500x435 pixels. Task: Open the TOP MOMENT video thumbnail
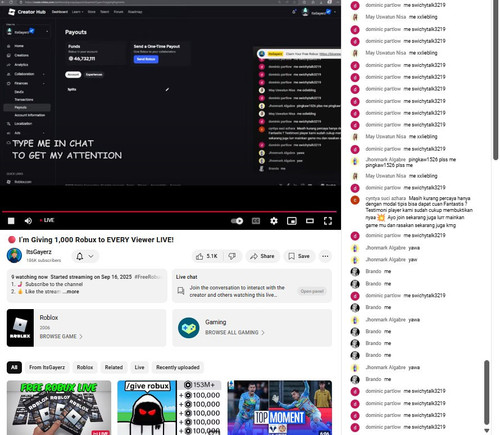click(280, 408)
